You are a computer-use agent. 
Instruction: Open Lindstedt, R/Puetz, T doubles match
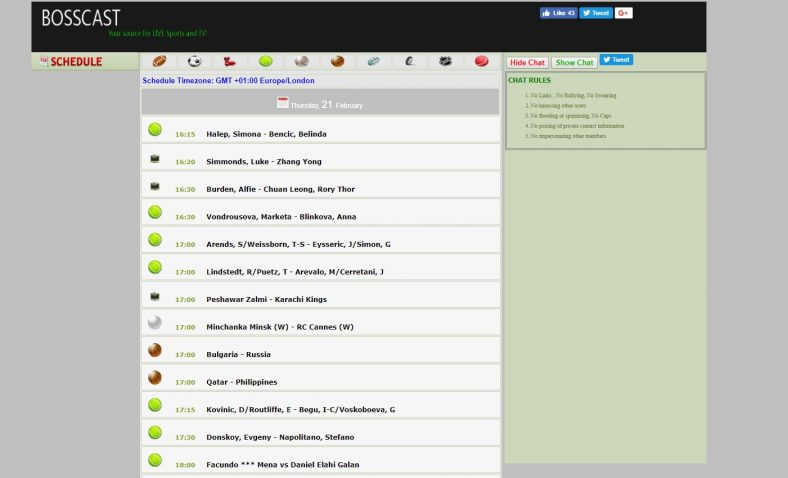pyautogui.click(x=295, y=272)
